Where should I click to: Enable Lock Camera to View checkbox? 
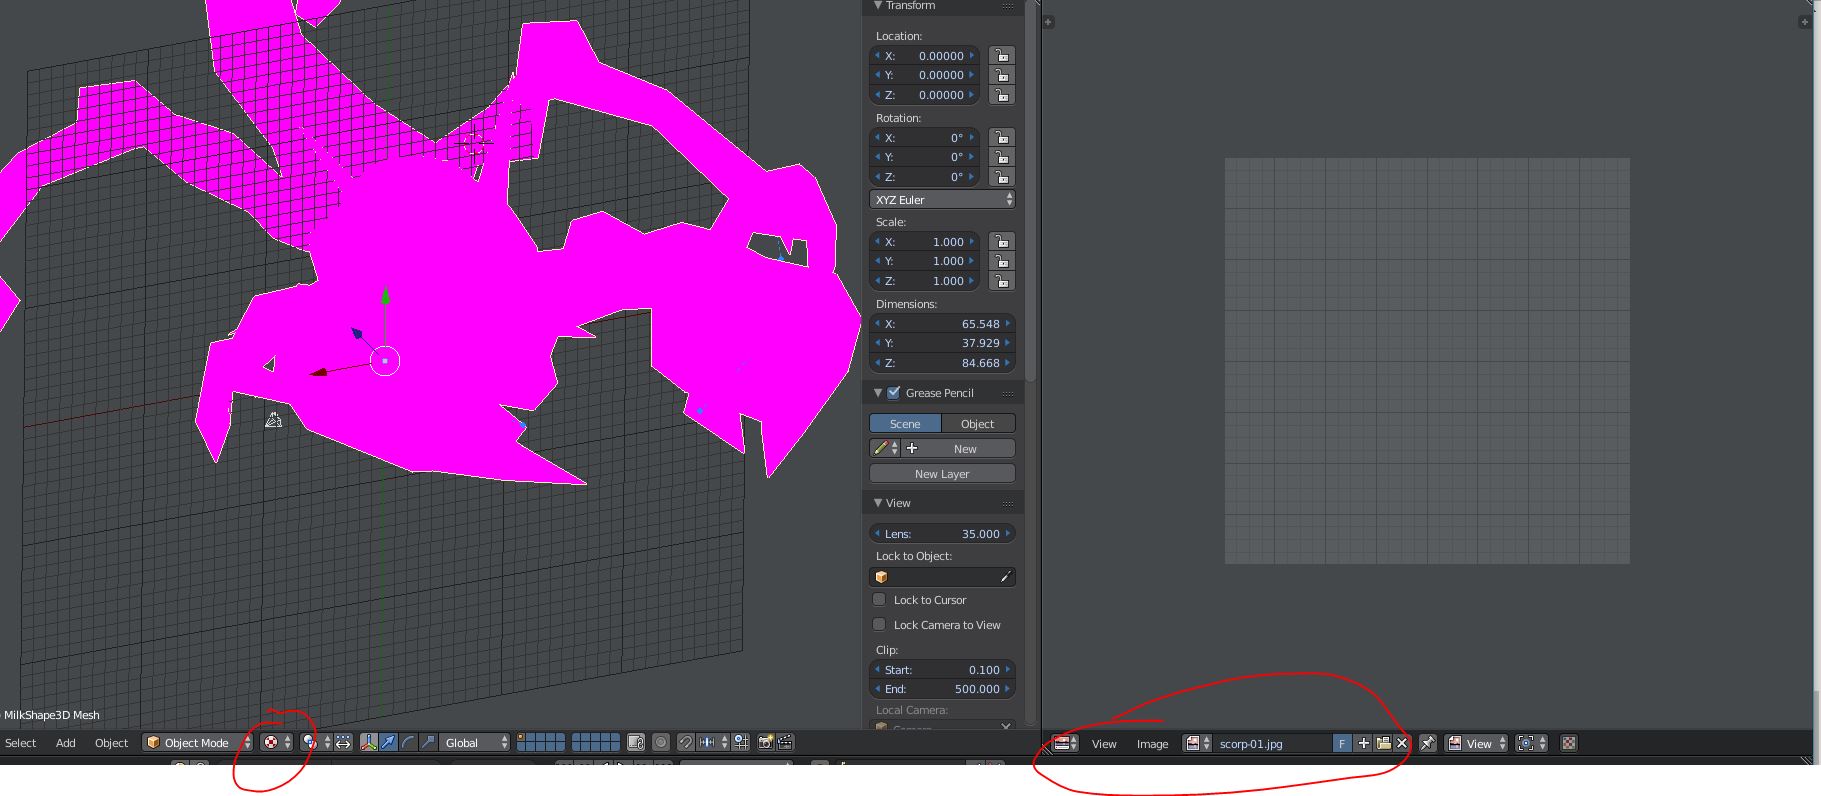coord(879,625)
